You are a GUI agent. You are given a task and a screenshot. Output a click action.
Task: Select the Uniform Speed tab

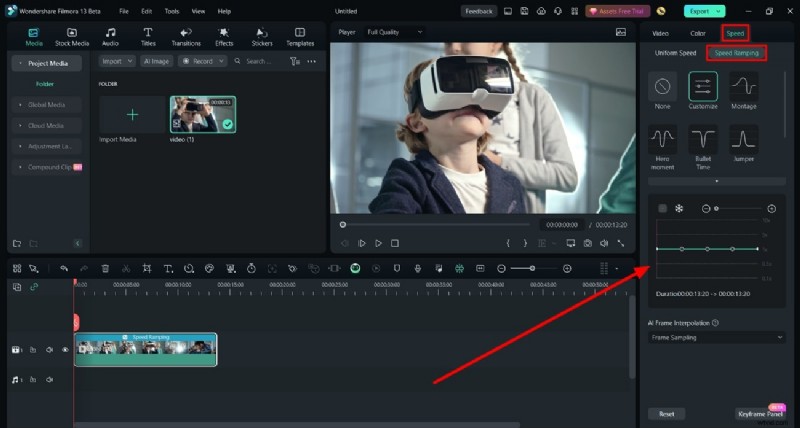click(x=675, y=53)
